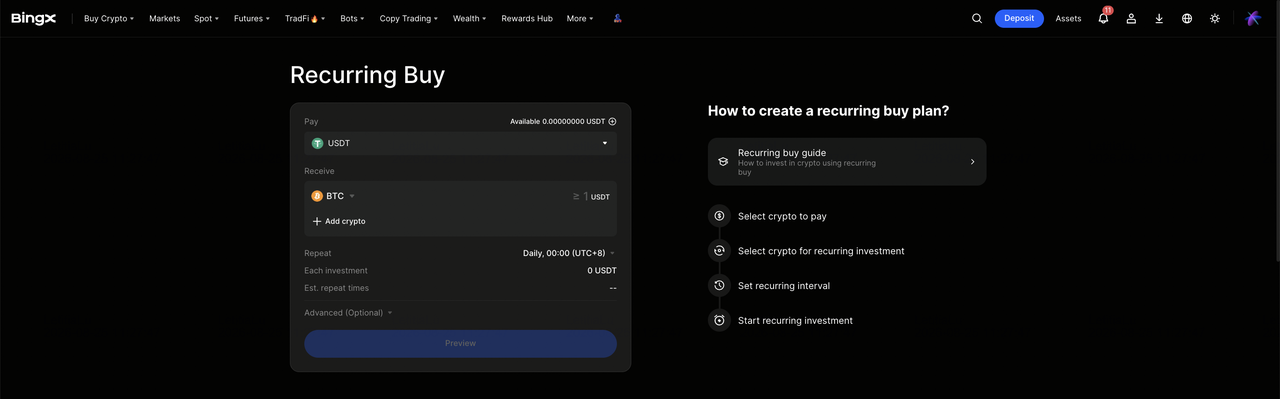Open the Copy Trading dropdown menu
Image resolution: width=1280 pixels, height=399 pixels.
click(409, 18)
